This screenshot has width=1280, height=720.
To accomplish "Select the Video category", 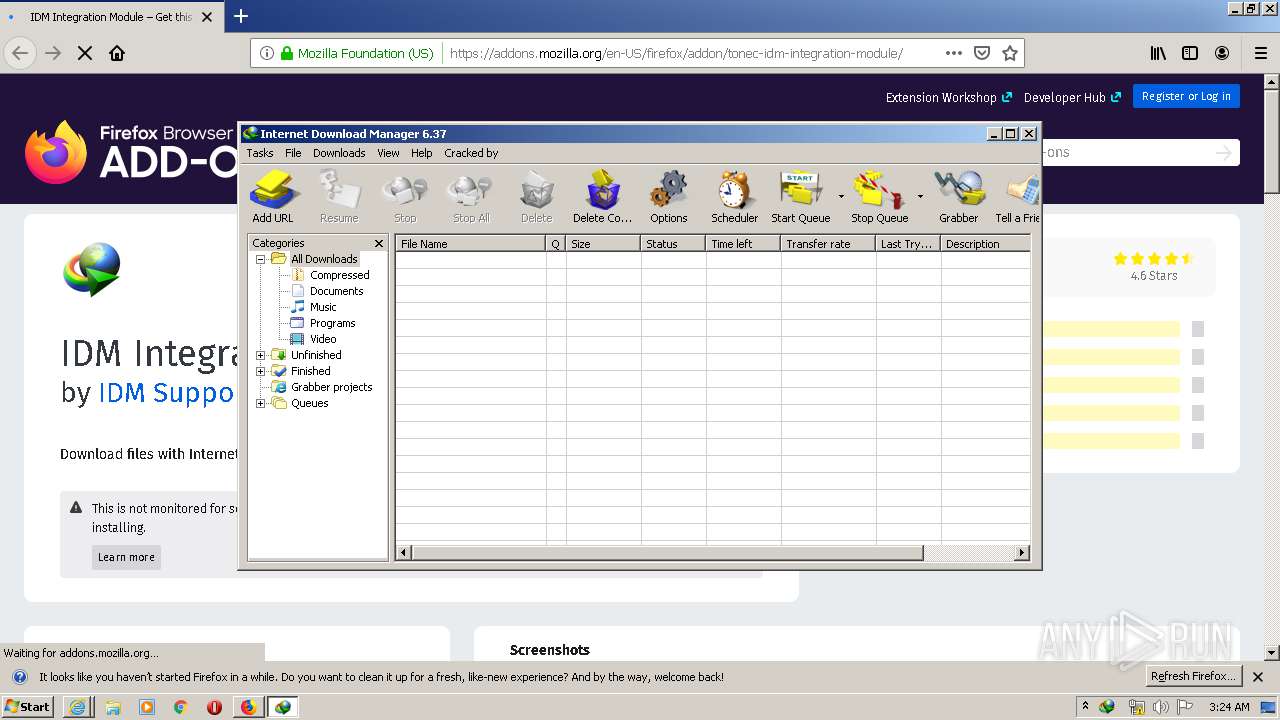I will [x=323, y=339].
